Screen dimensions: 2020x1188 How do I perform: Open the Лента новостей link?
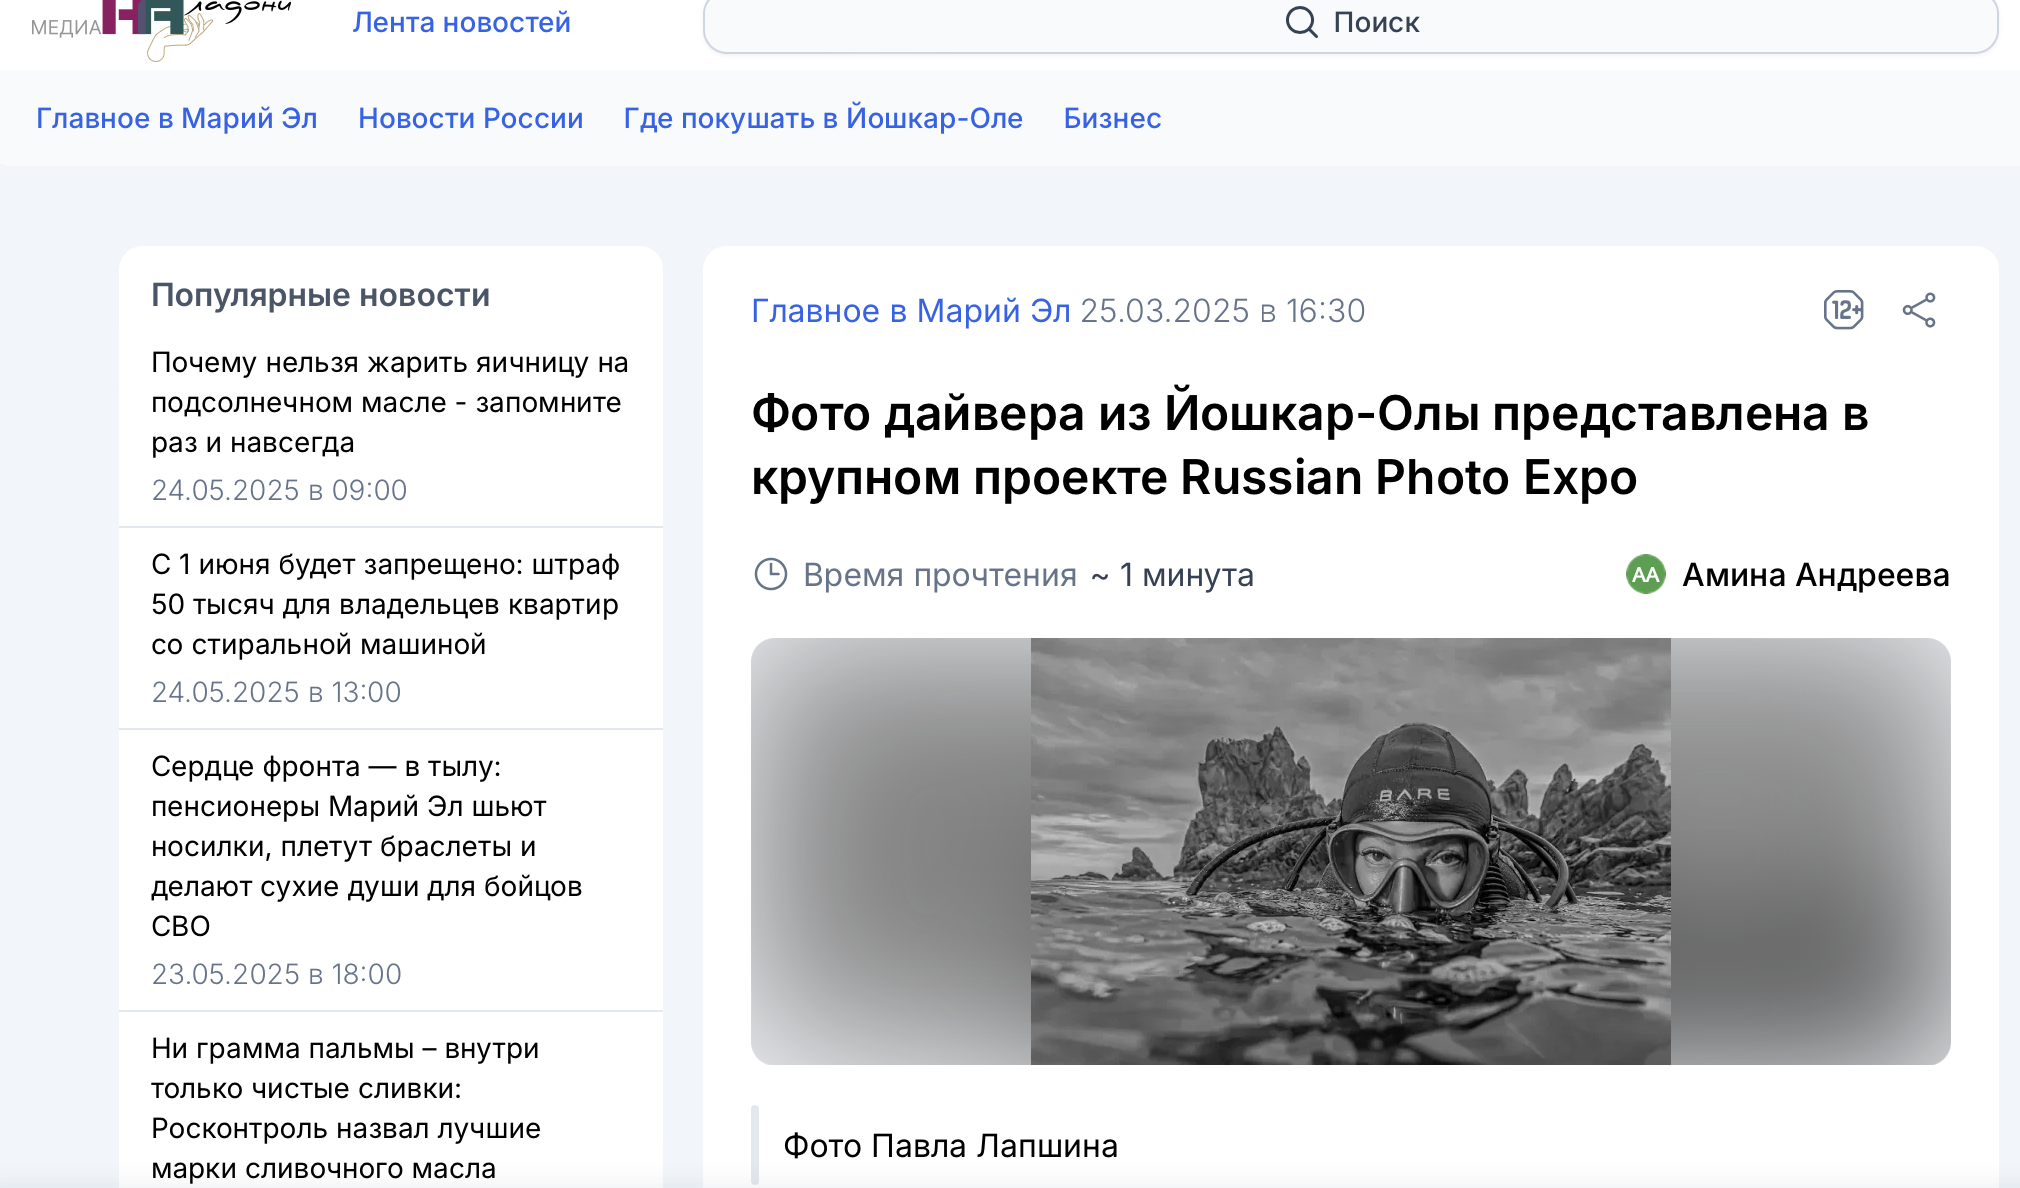click(461, 22)
